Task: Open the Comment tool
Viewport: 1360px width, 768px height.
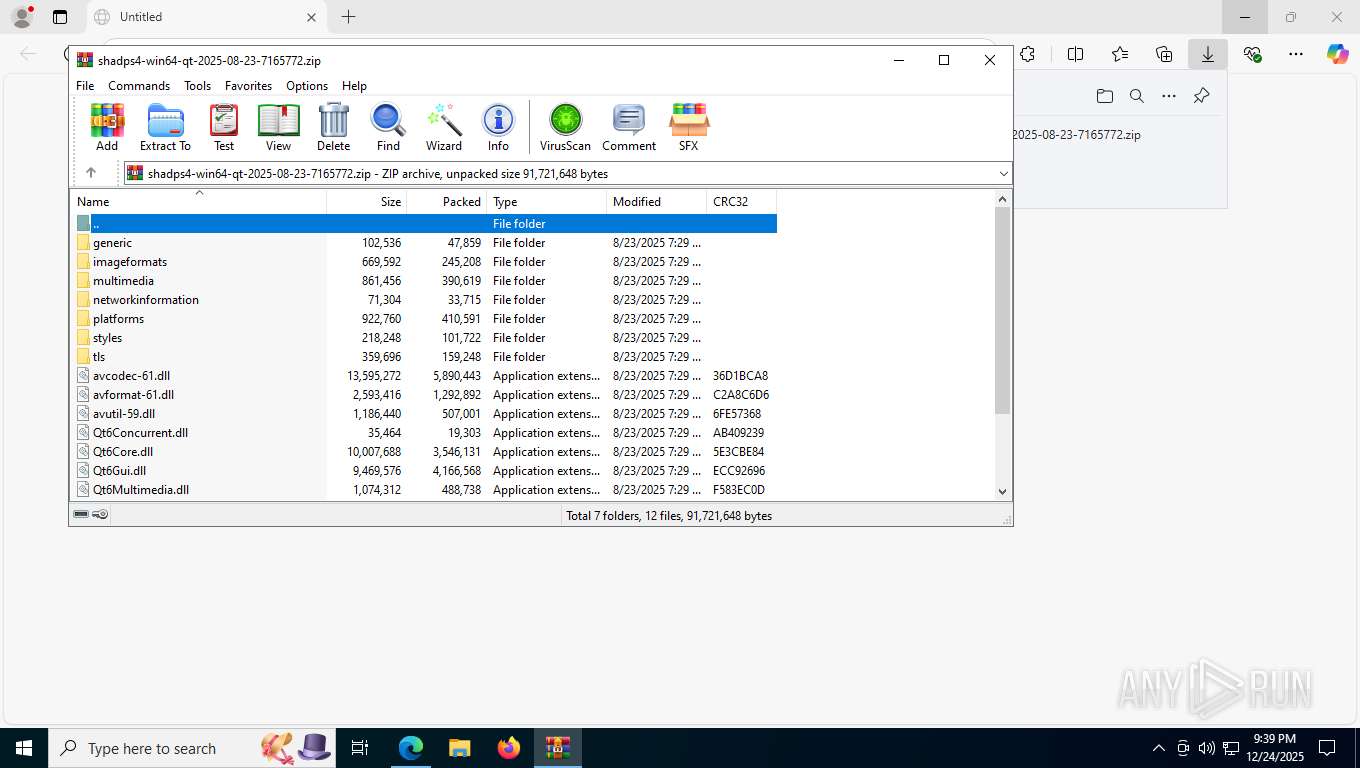Action: click(x=629, y=127)
